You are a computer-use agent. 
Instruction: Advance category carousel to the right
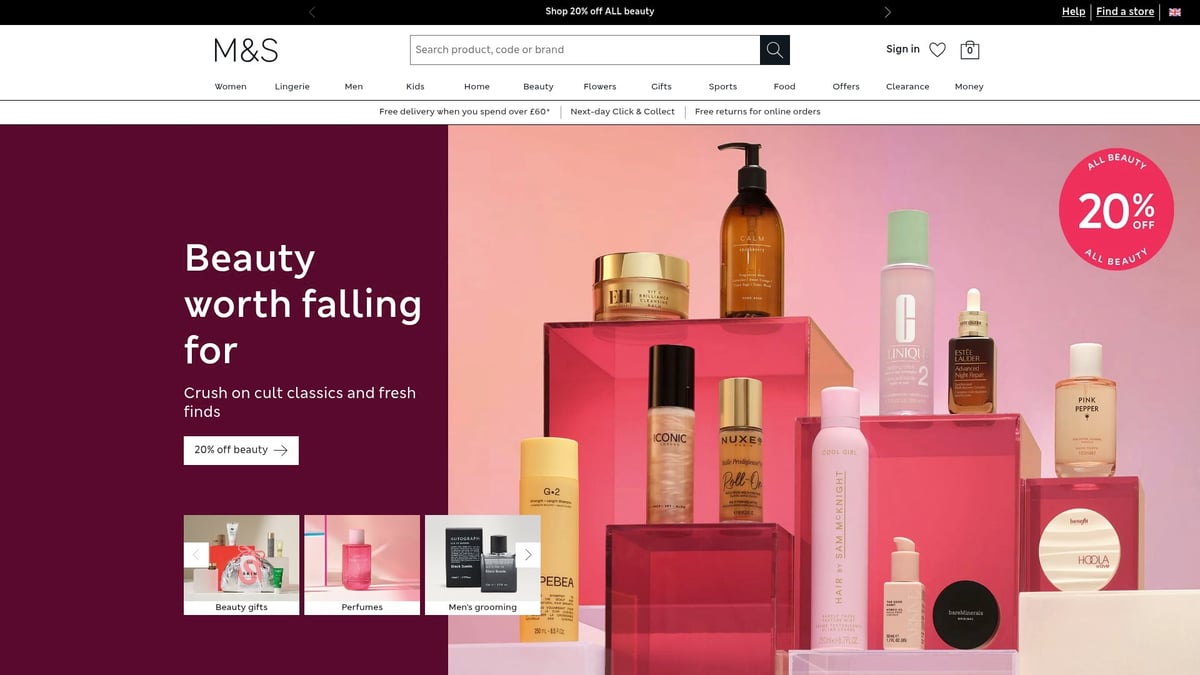(x=528, y=554)
